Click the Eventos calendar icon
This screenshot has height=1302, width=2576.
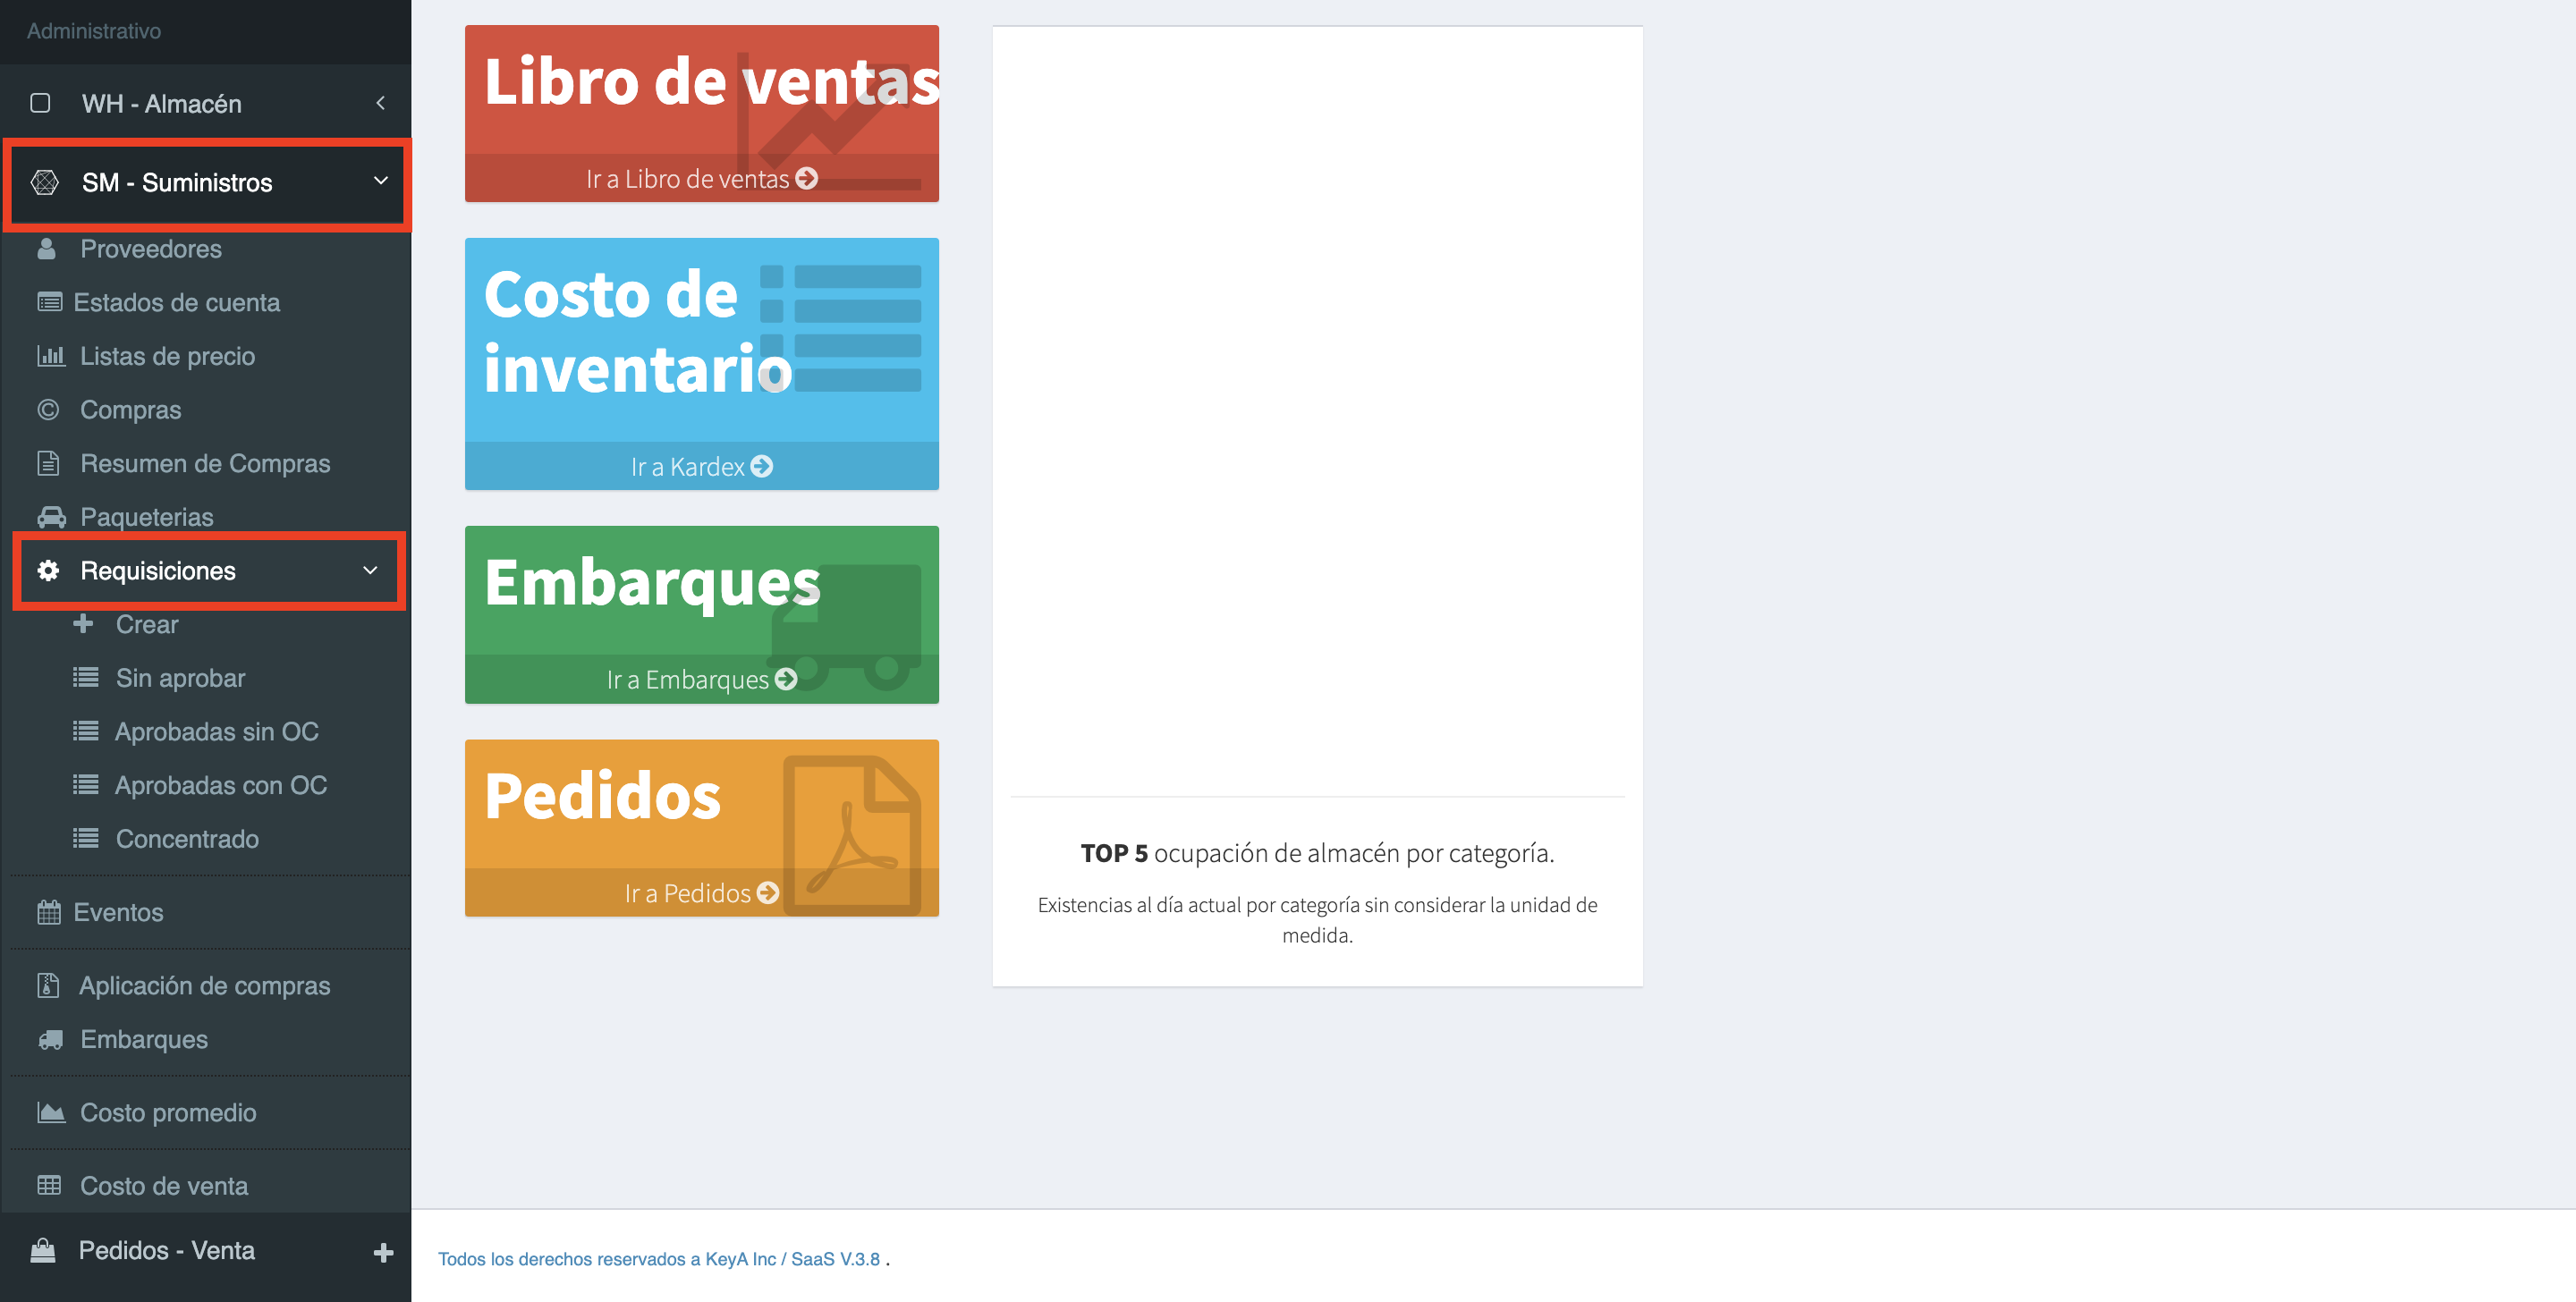point(48,912)
